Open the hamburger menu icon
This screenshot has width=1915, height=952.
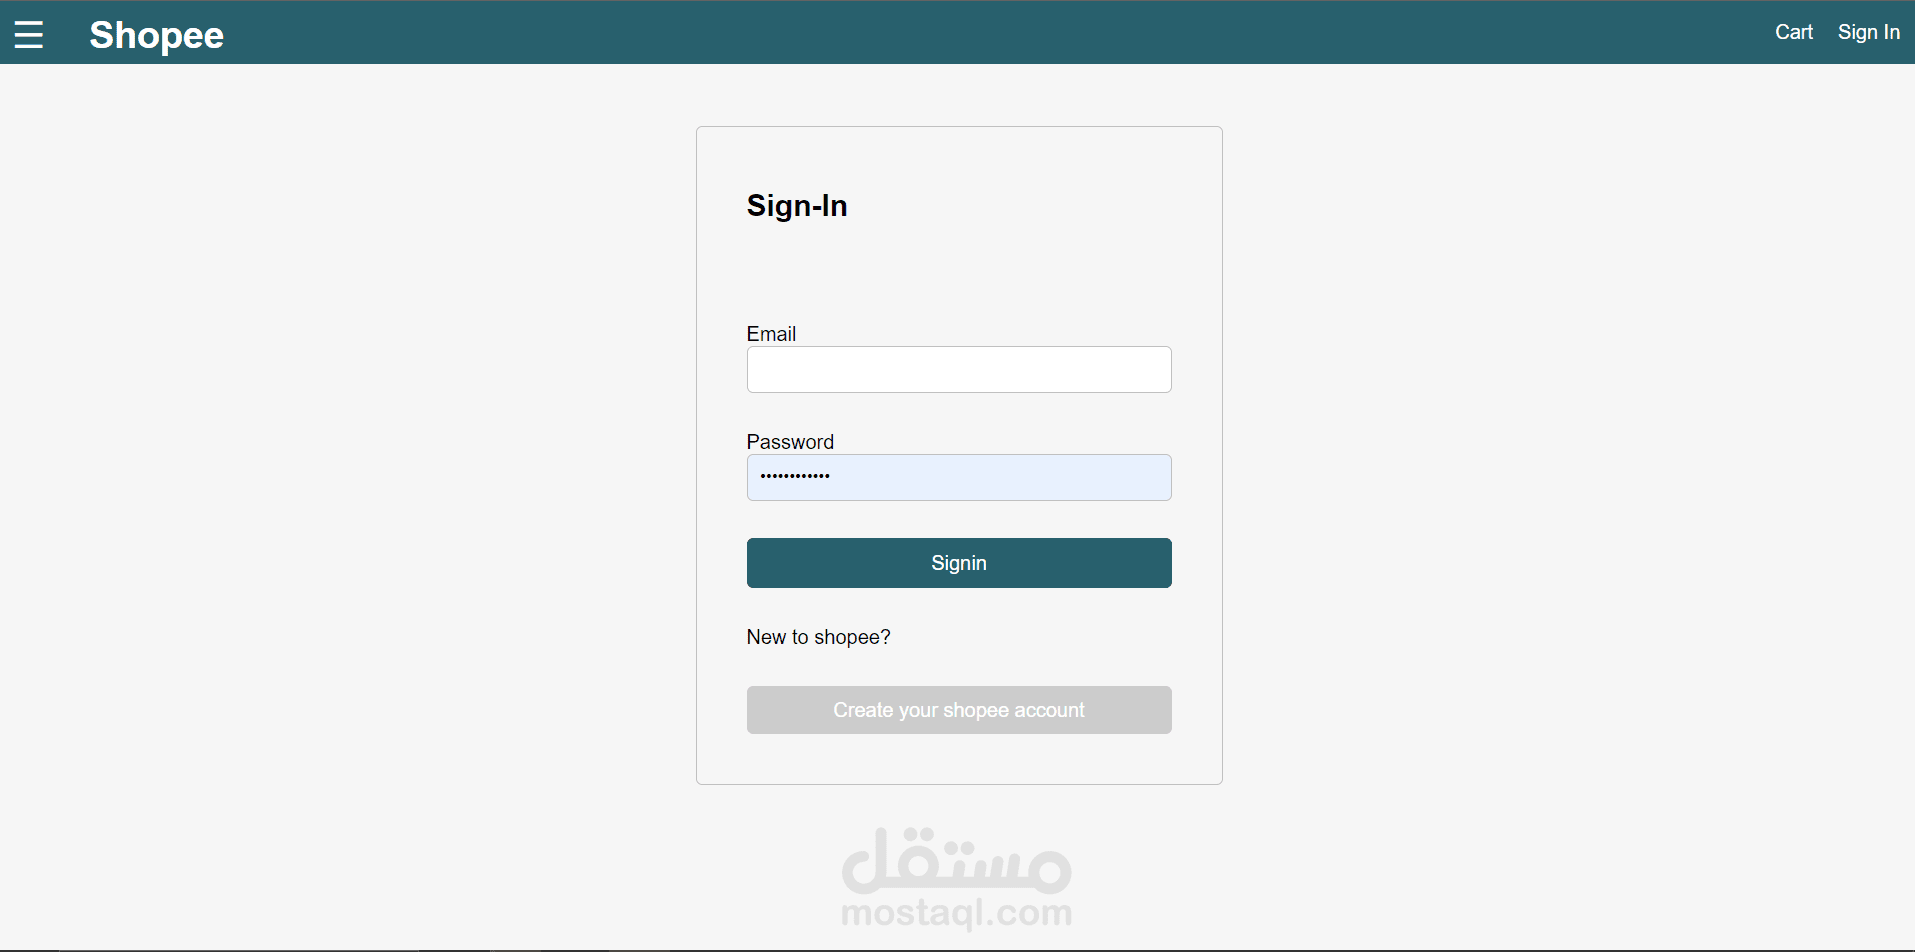pos(29,35)
